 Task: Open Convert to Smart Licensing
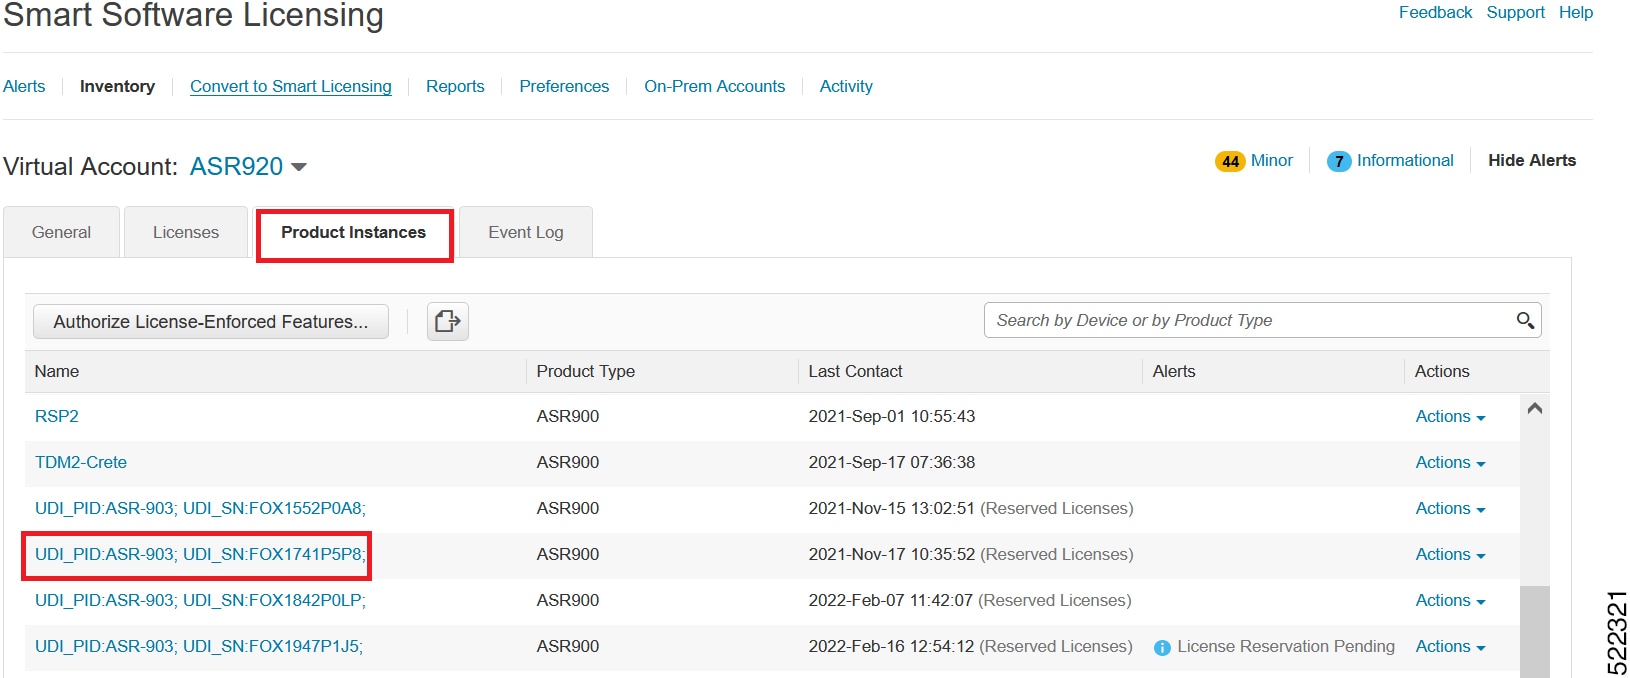pos(291,87)
